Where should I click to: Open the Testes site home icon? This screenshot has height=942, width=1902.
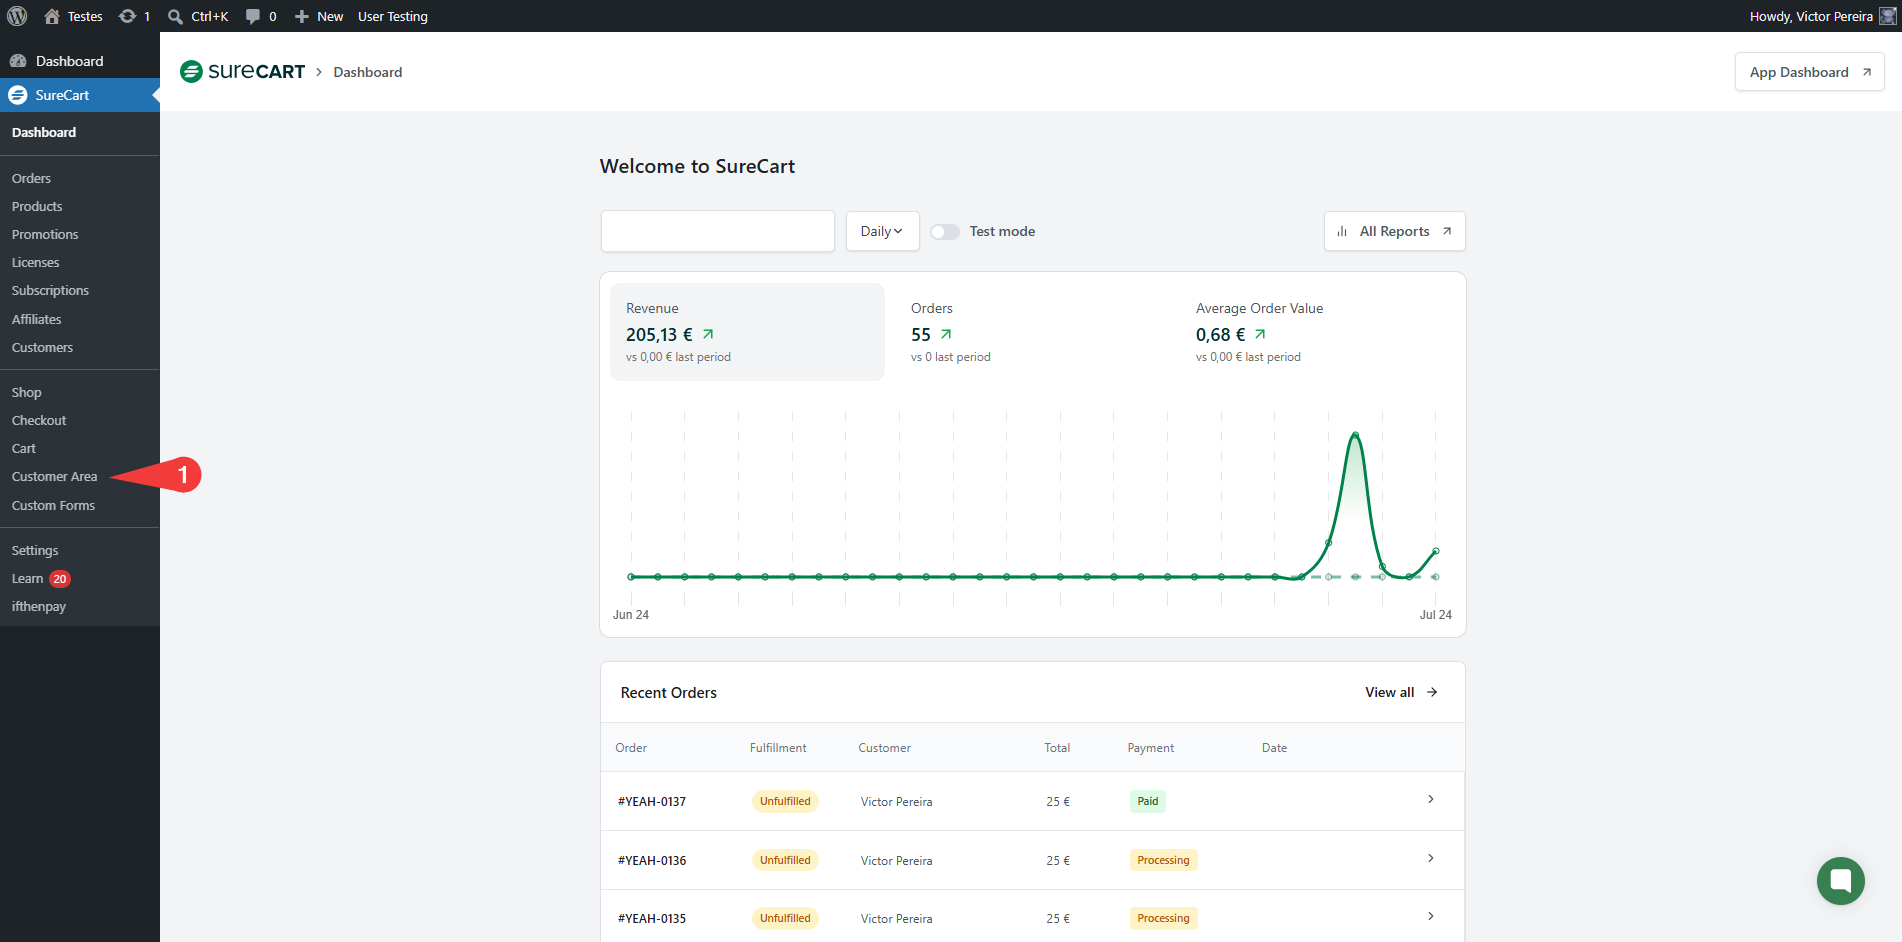coord(52,16)
